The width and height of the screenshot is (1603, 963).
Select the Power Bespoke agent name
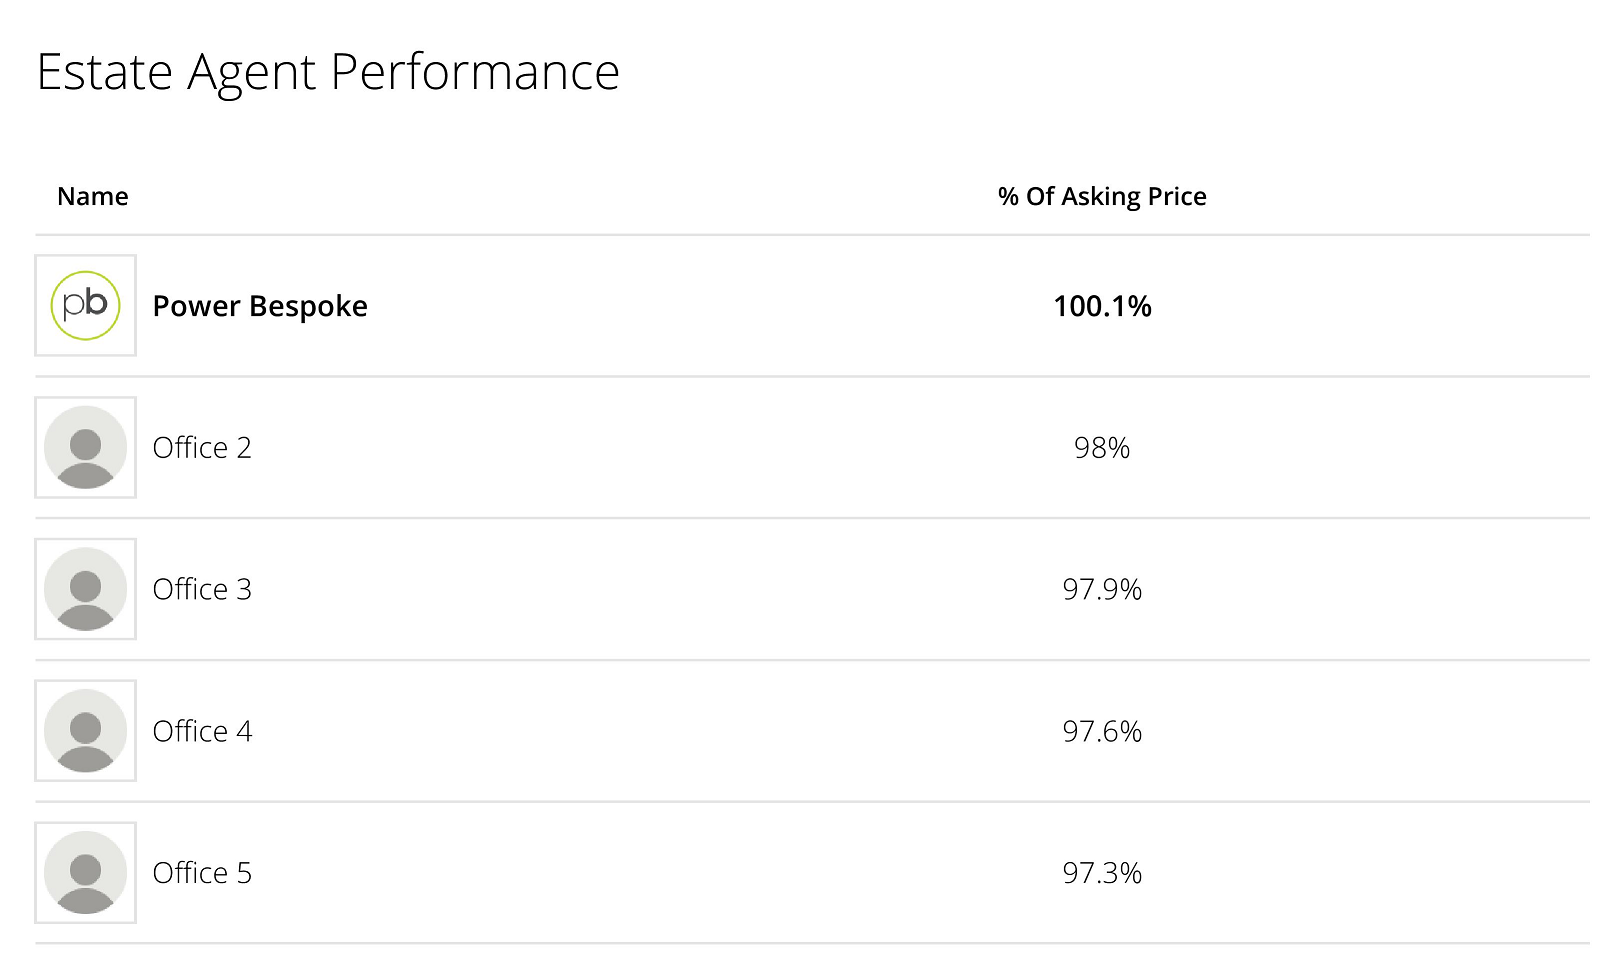(x=260, y=306)
